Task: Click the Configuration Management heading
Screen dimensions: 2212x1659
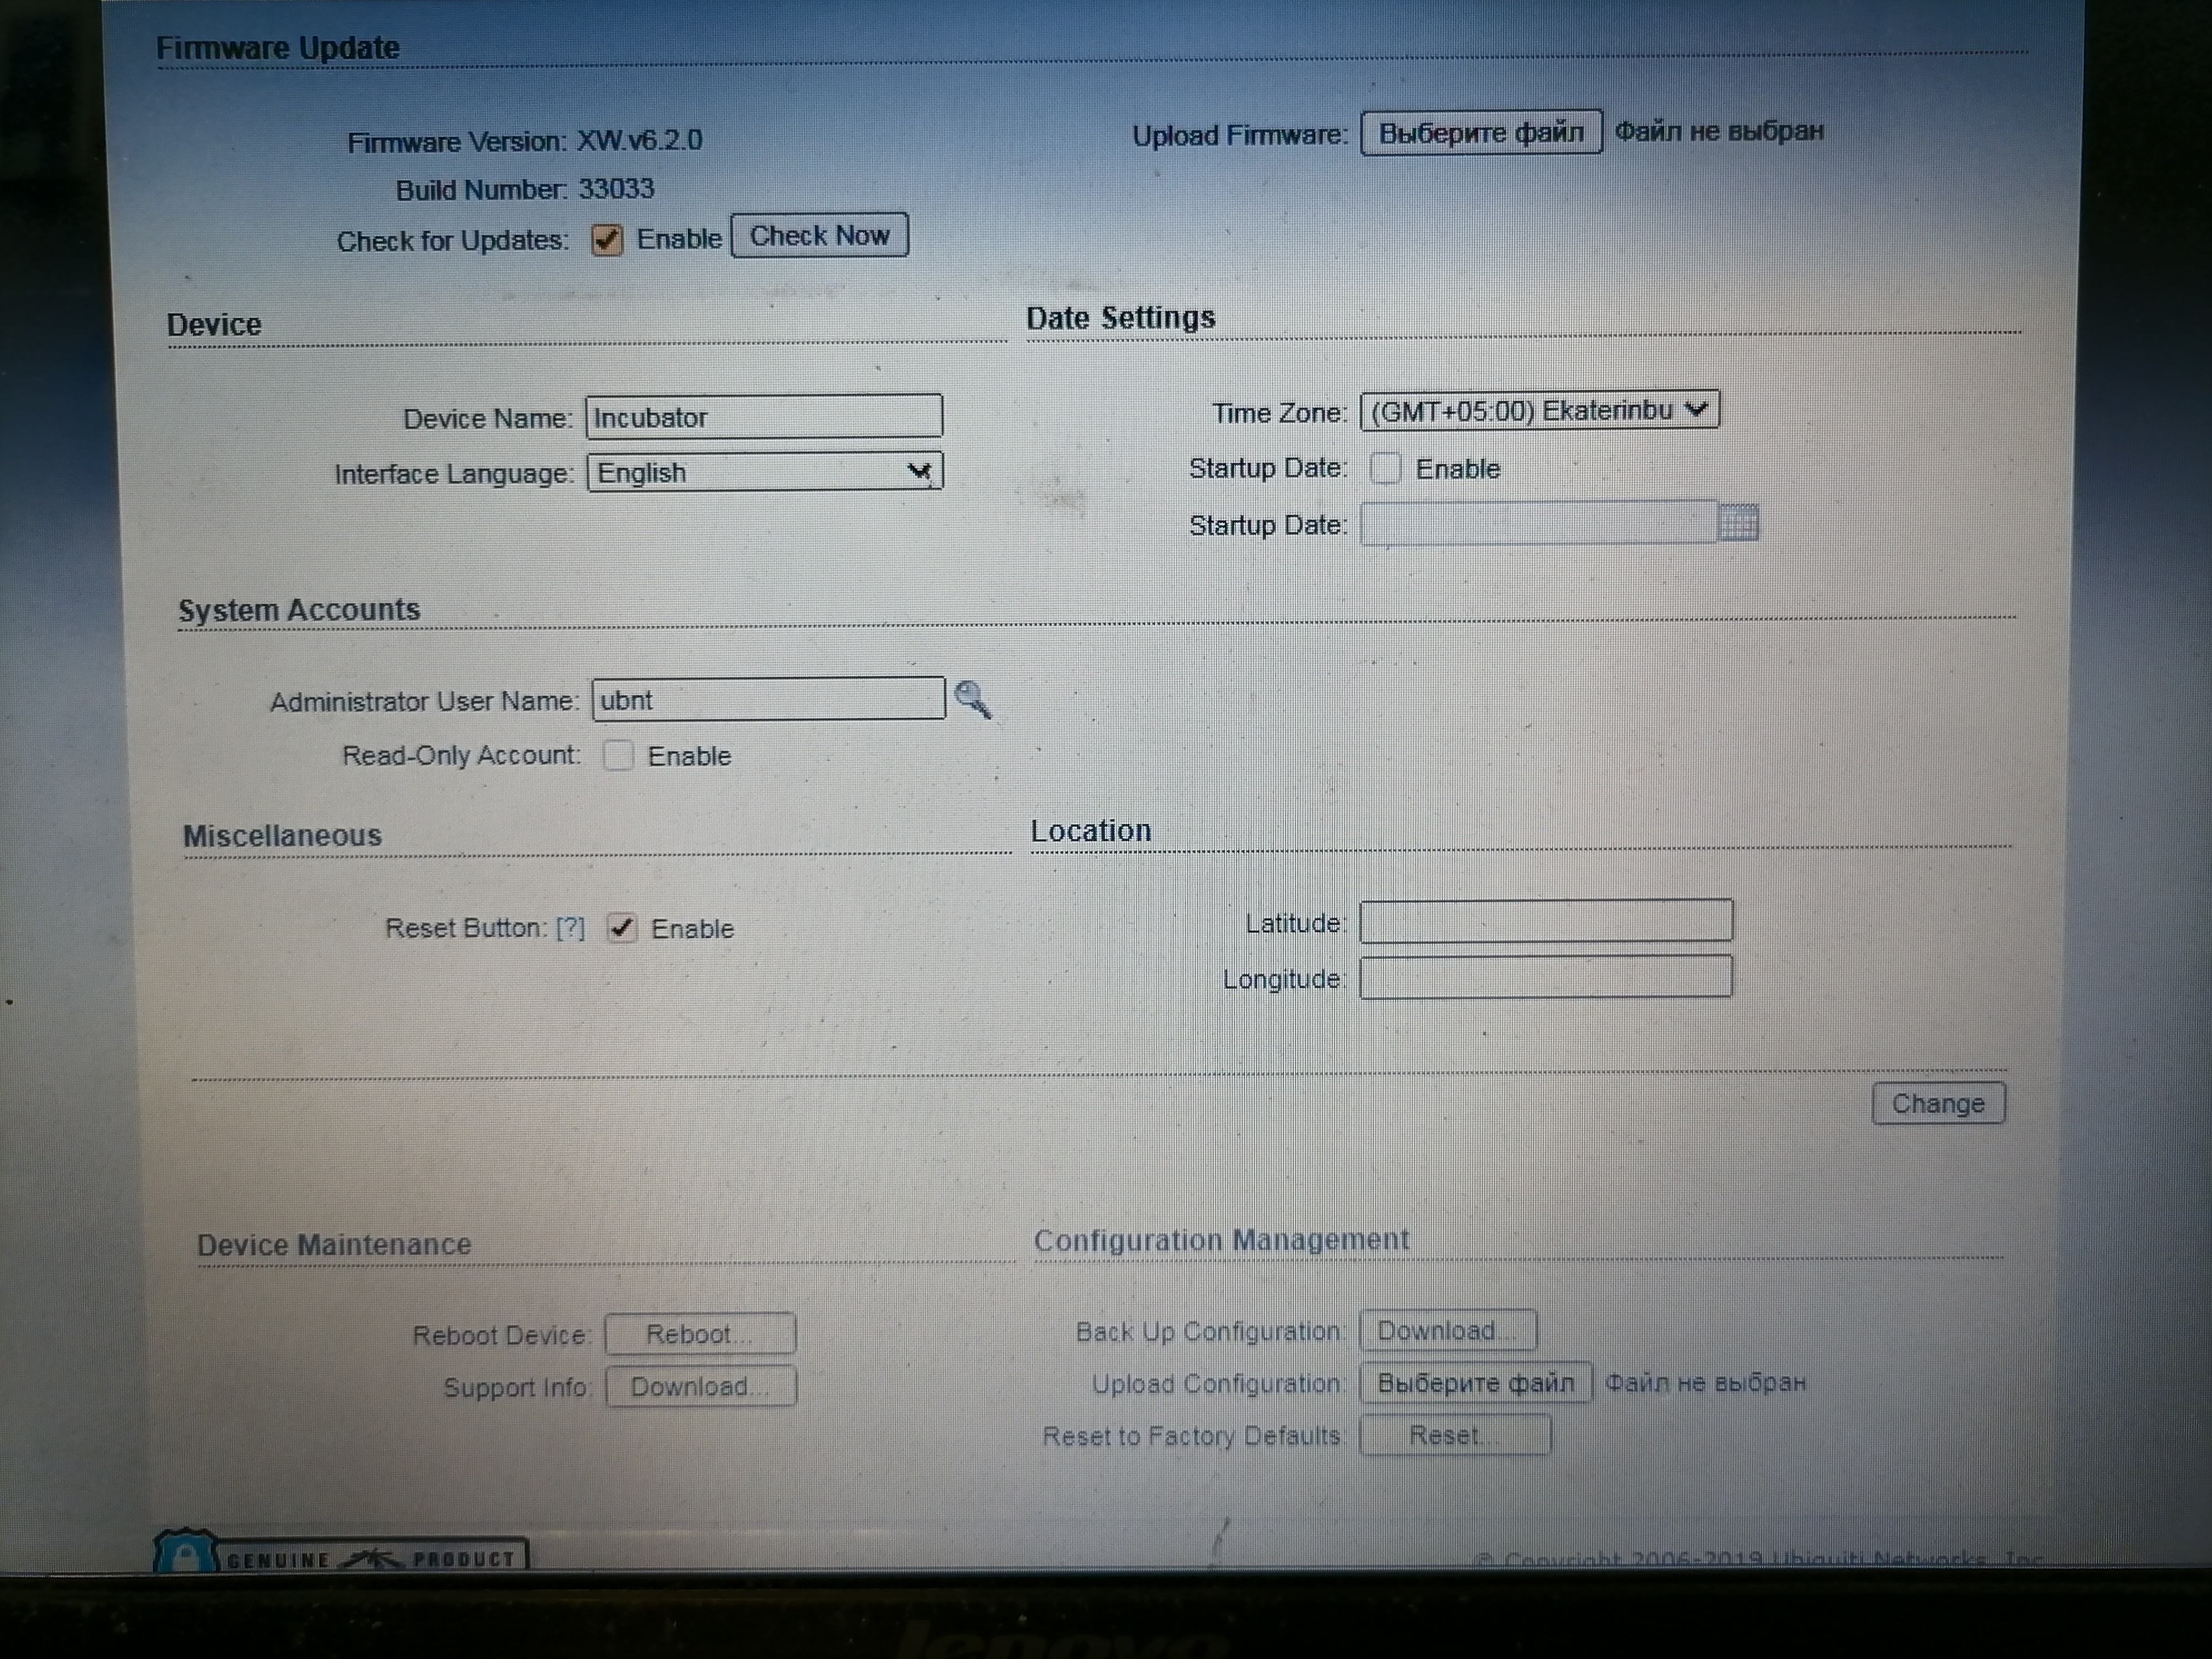Action: click(1221, 1240)
